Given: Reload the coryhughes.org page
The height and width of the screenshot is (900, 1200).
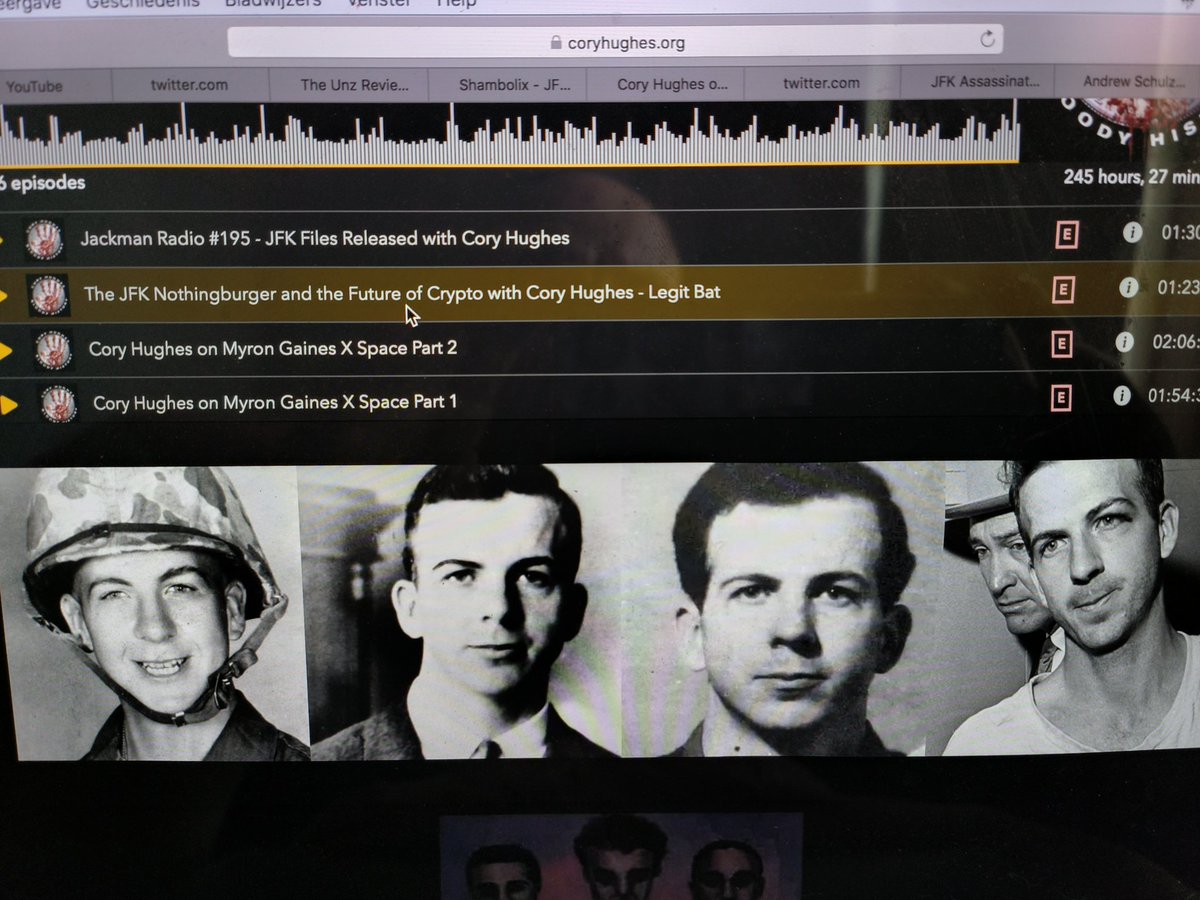Looking at the screenshot, I should pyautogui.click(x=989, y=40).
